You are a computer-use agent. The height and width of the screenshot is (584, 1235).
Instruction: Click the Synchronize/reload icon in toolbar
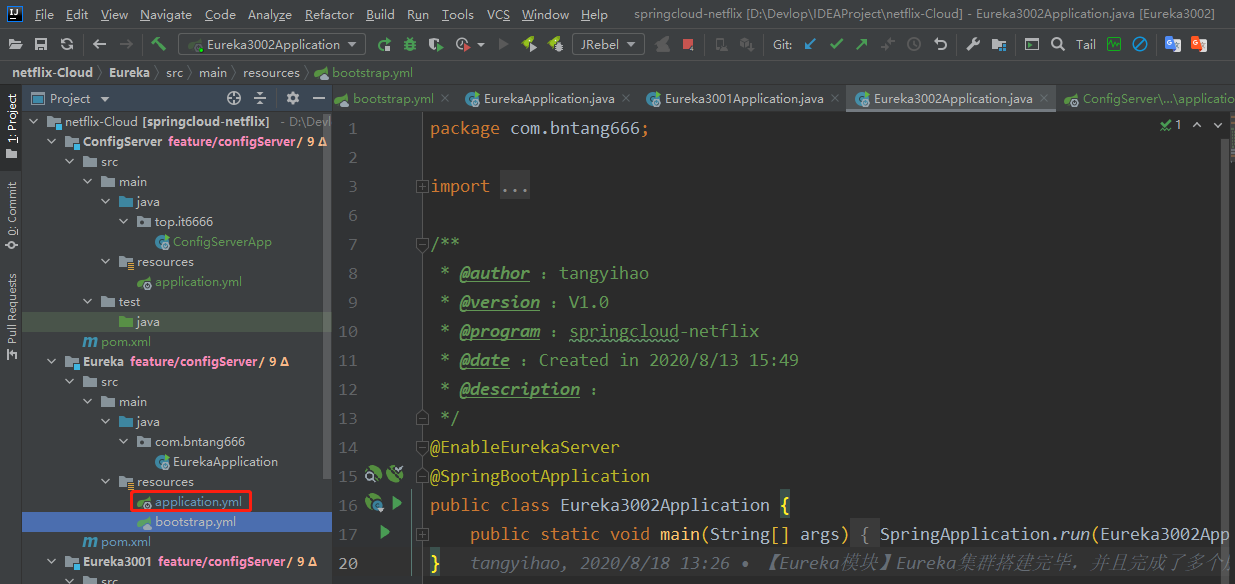click(67, 44)
